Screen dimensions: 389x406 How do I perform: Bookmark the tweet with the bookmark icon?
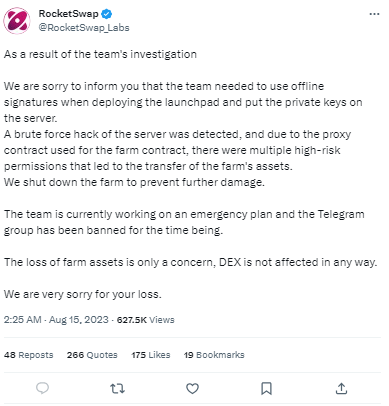pyautogui.click(x=267, y=388)
